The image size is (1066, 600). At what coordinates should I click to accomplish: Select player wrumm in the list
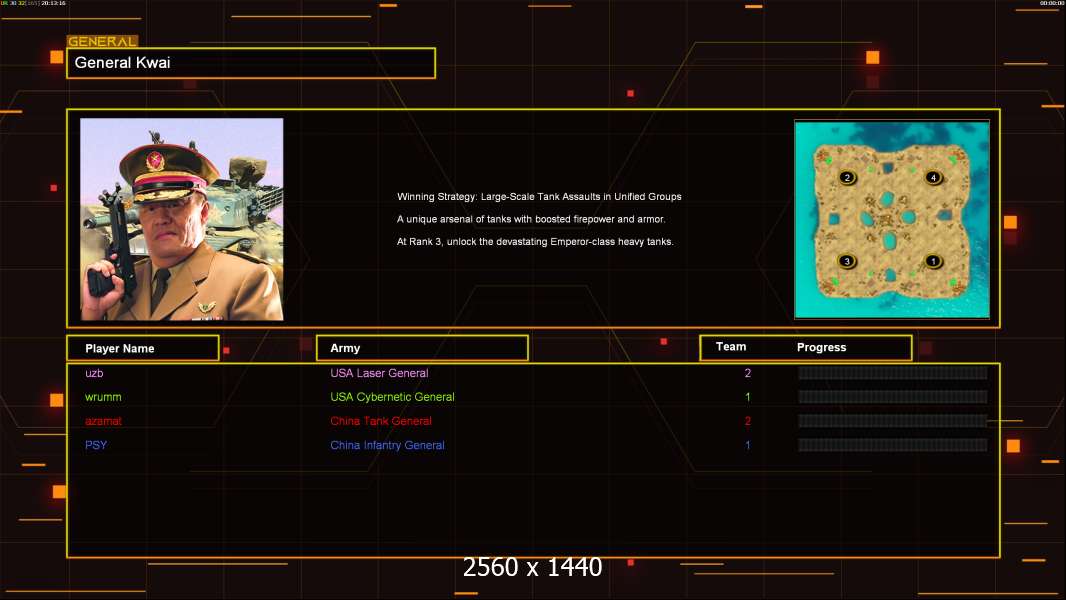click(x=104, y=397)
